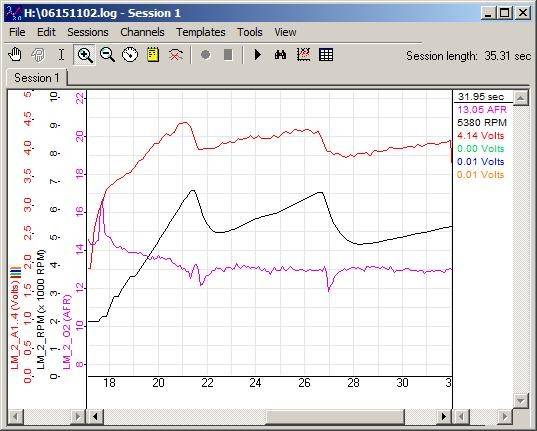The image size is (537, 431).
Task: Open the Templates menu
Action: (x=201, y=32)
